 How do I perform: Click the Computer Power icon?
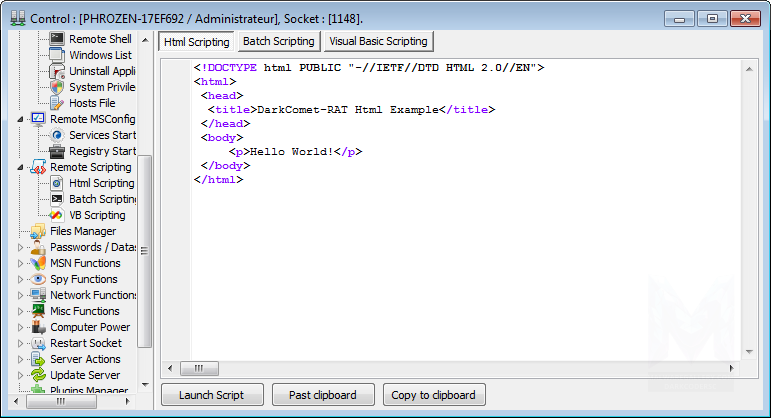(38, 327)
